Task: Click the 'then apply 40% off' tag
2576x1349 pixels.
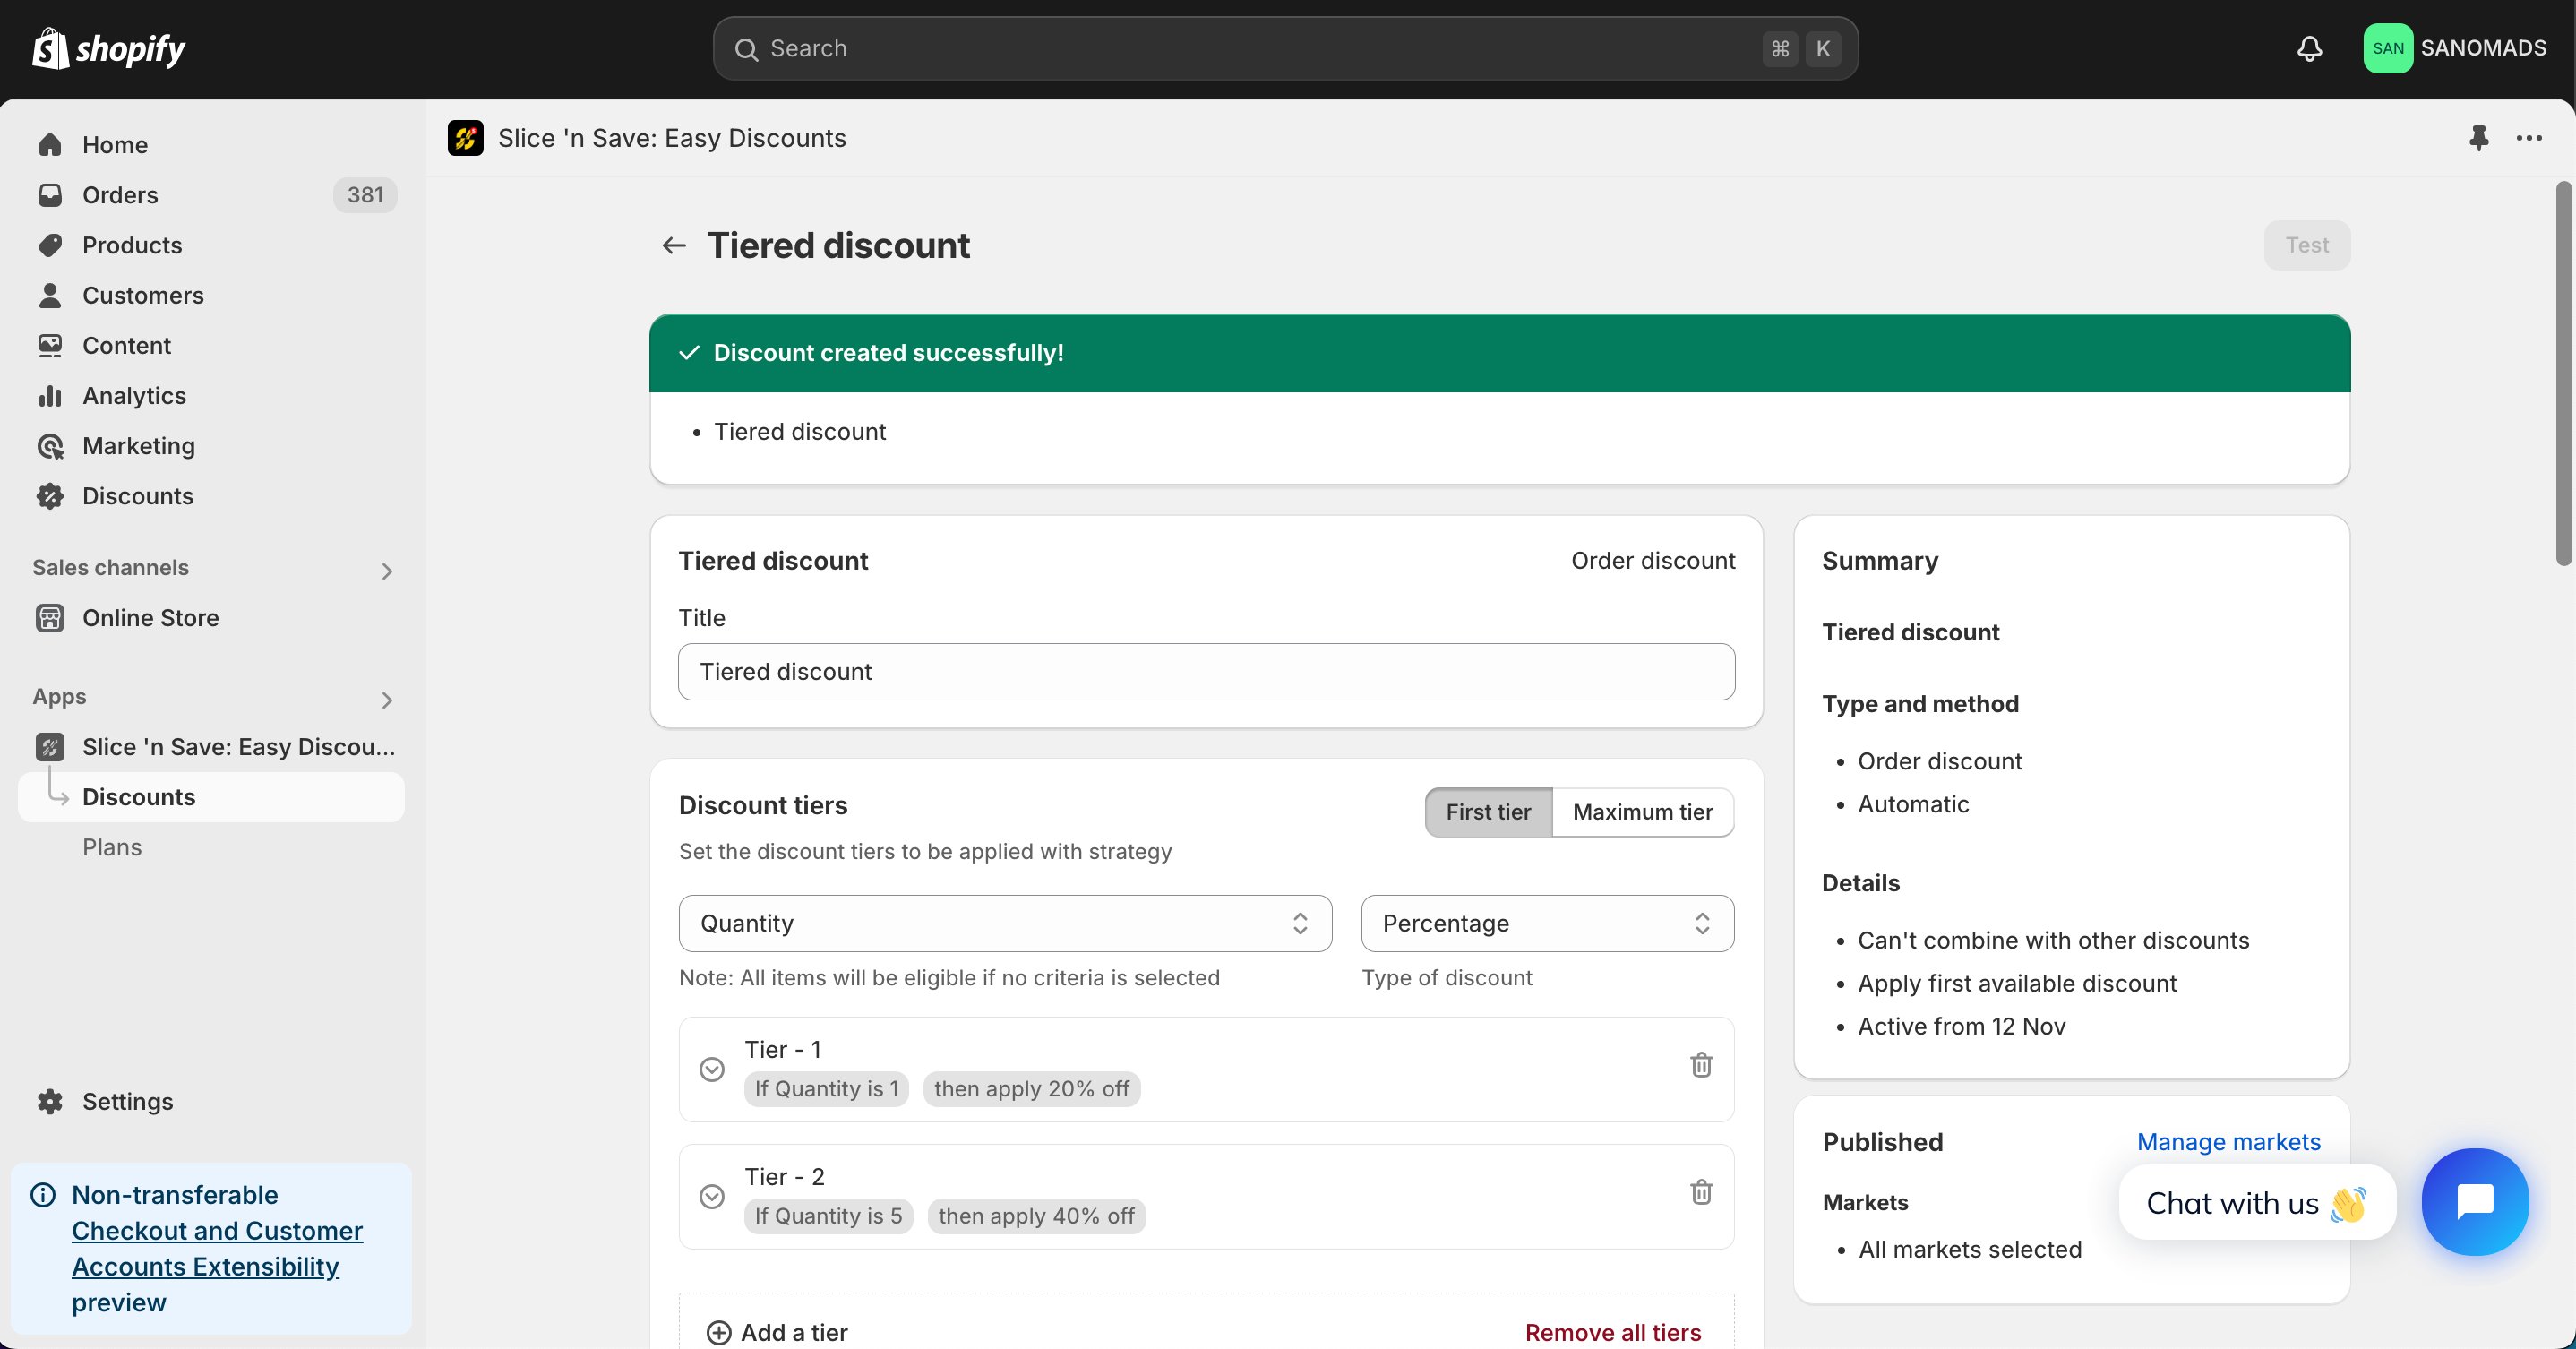Action: tap(1036, 1216)
